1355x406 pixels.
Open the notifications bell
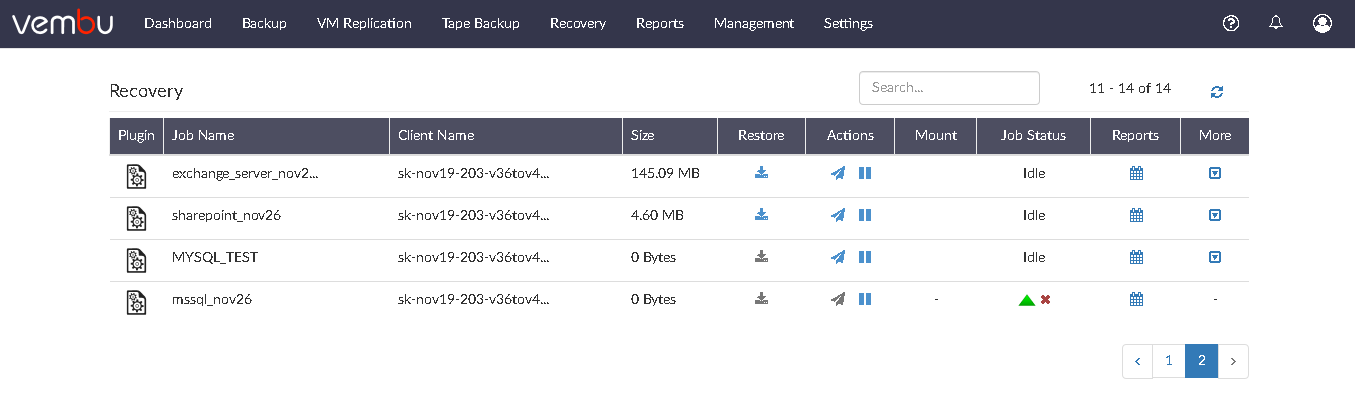(1276, 23)
